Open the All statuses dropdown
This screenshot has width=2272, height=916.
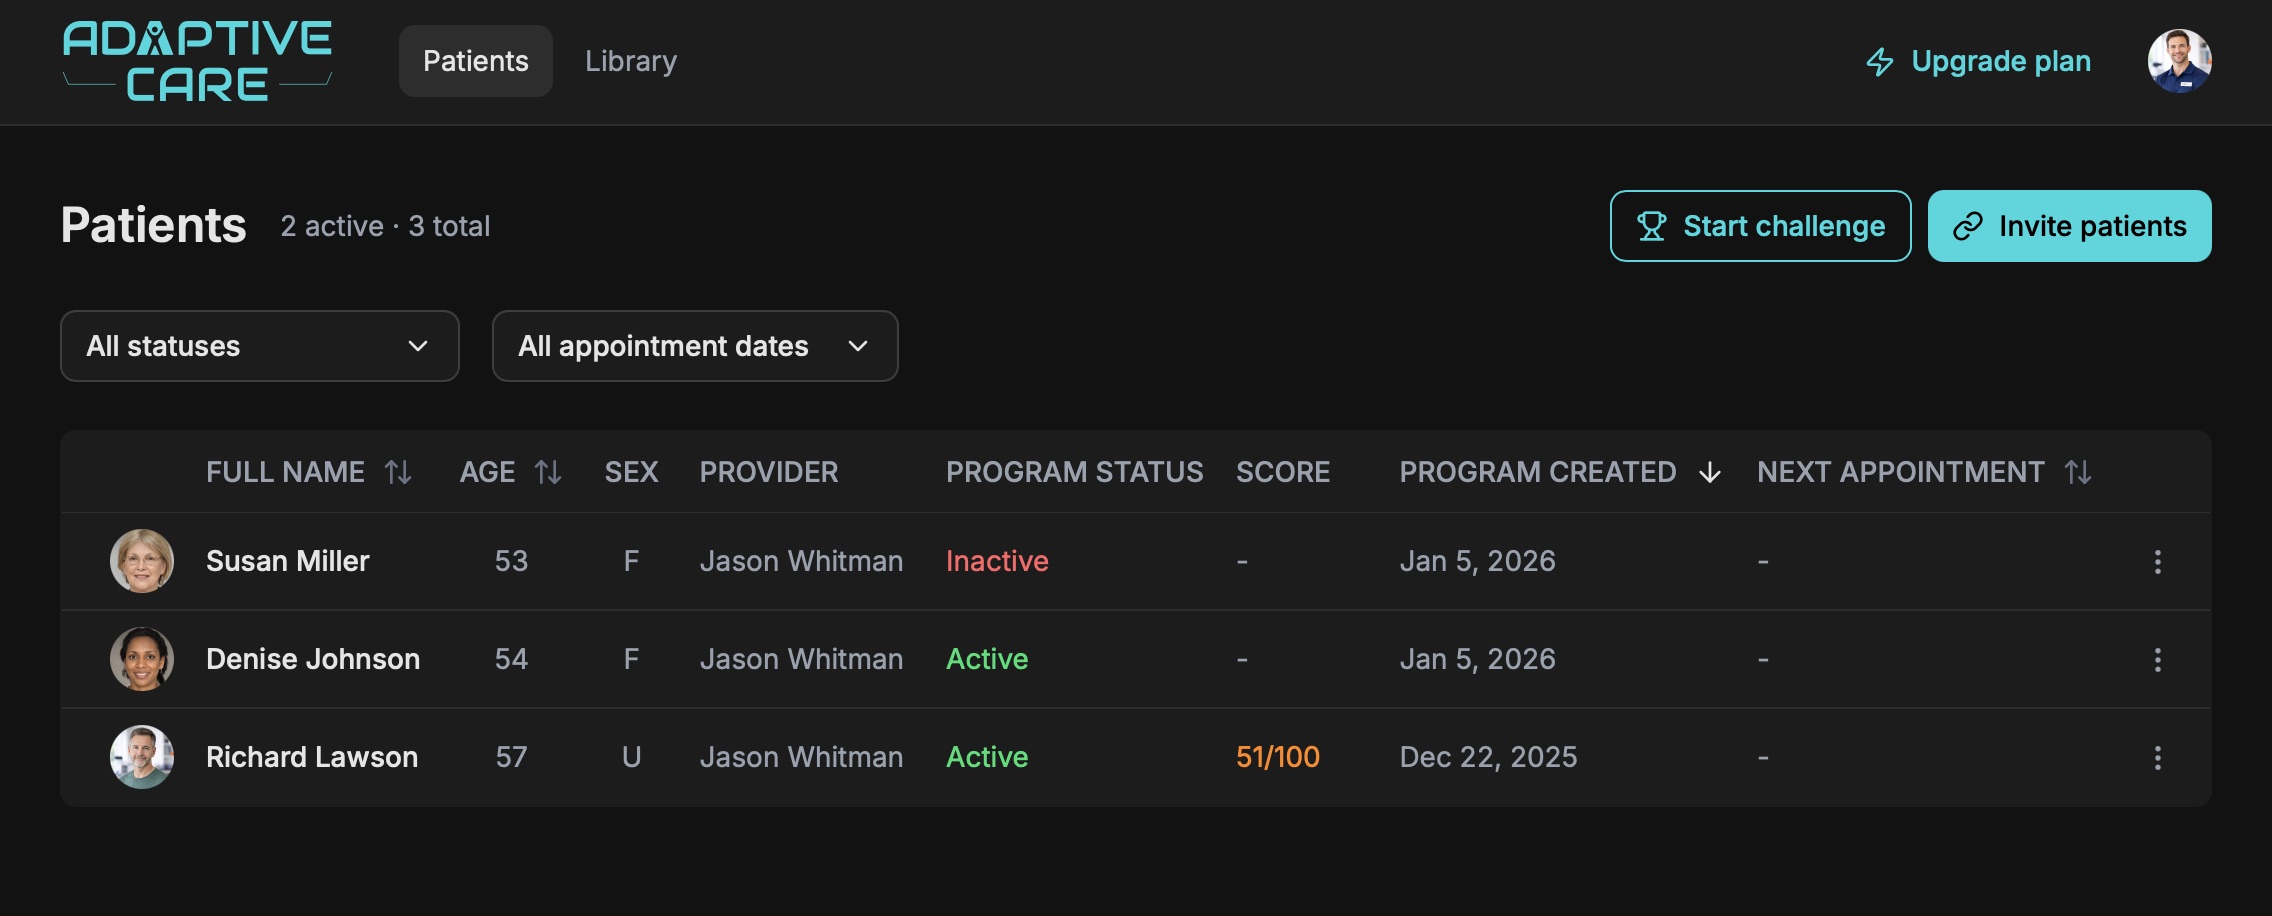coord(259,346)
